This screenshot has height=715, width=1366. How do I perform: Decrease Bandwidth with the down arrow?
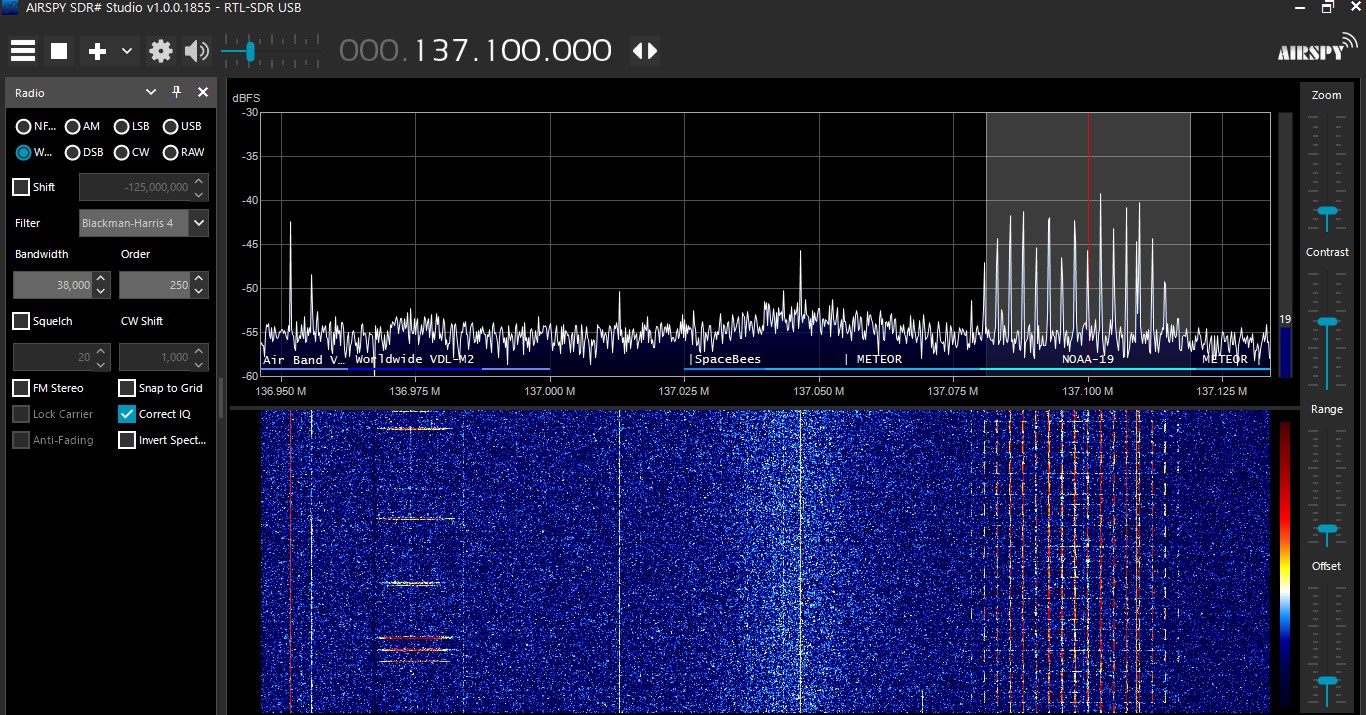click(102, 291)
